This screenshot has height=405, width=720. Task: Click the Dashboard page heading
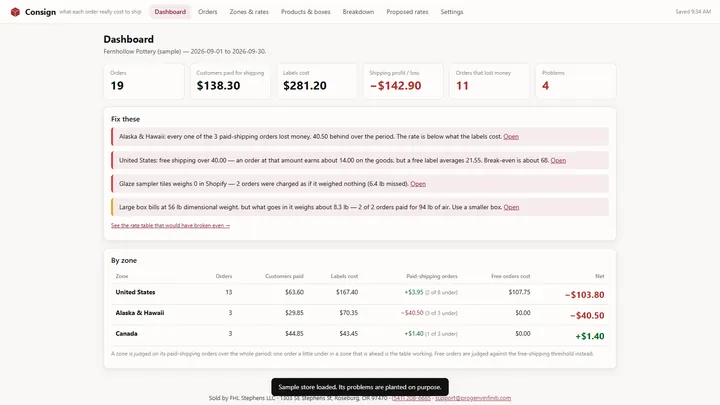pyautogui.click(x=129, y=39)
